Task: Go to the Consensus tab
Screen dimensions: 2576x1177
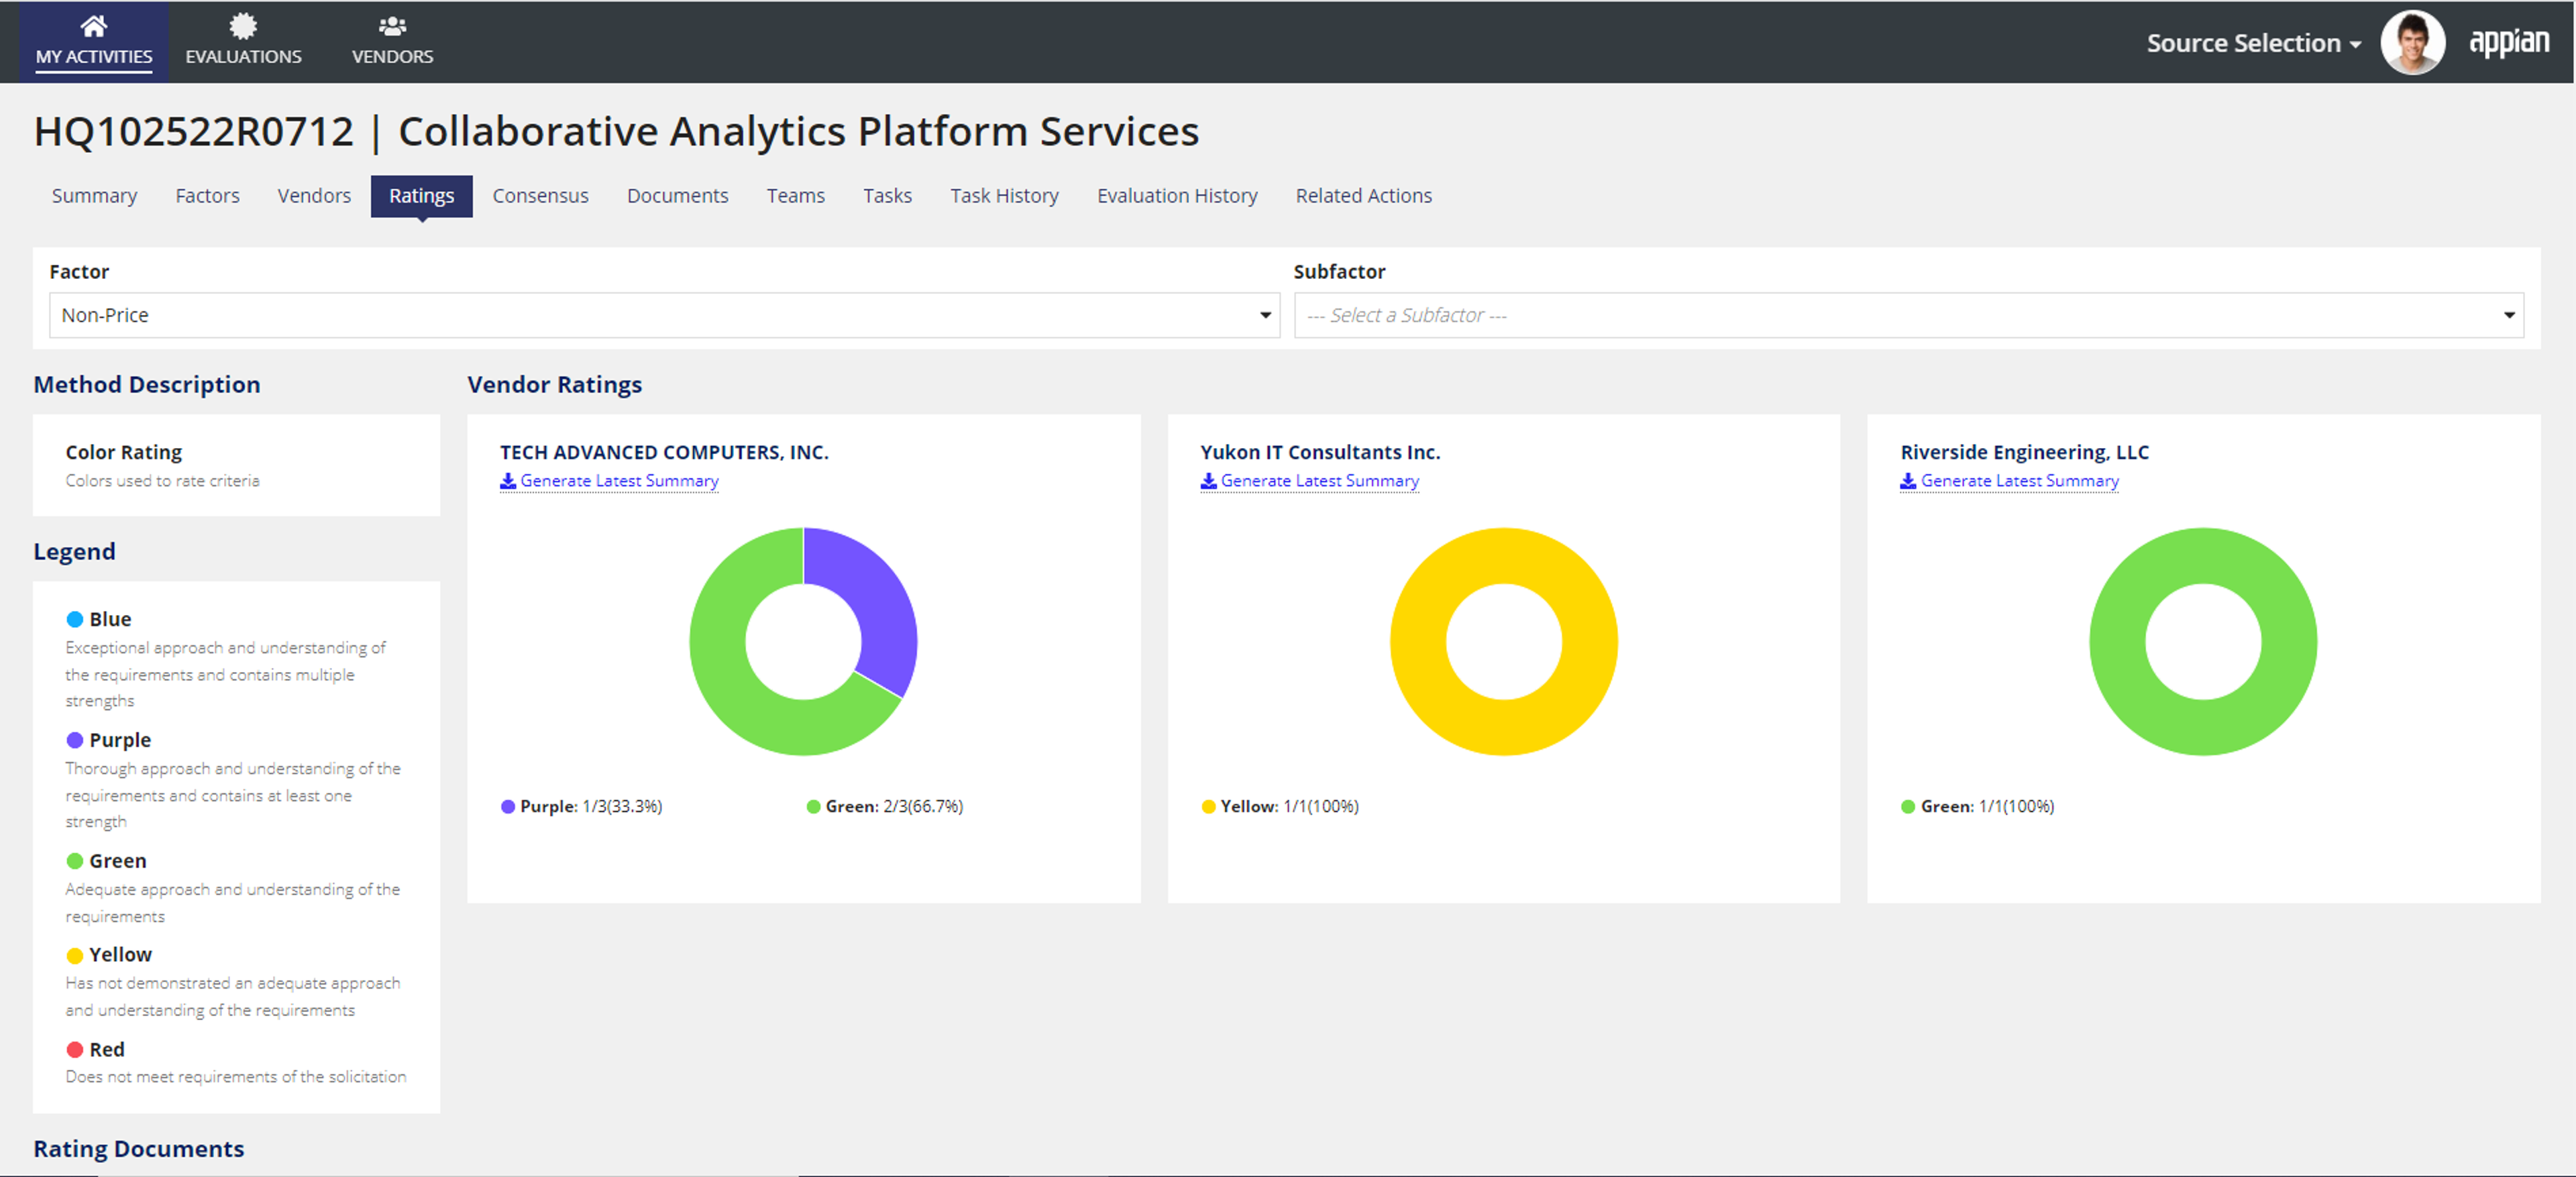Action: [x=540, y=196]
